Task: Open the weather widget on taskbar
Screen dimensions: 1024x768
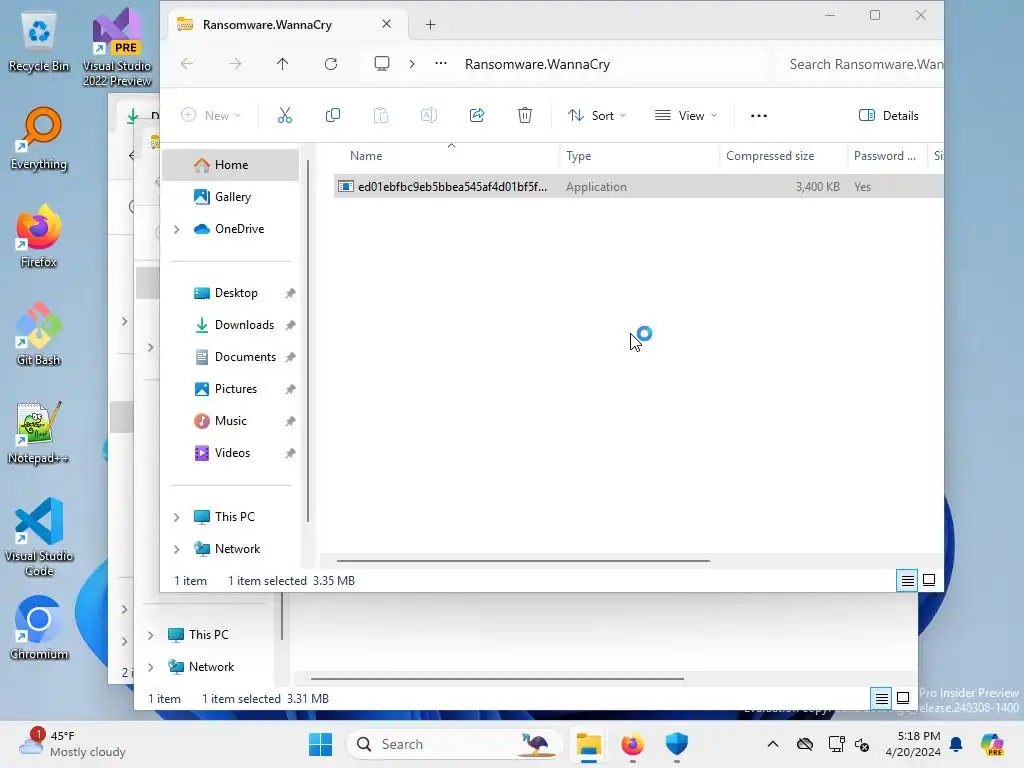Action: pyautogui.click(x=72, y=744)
